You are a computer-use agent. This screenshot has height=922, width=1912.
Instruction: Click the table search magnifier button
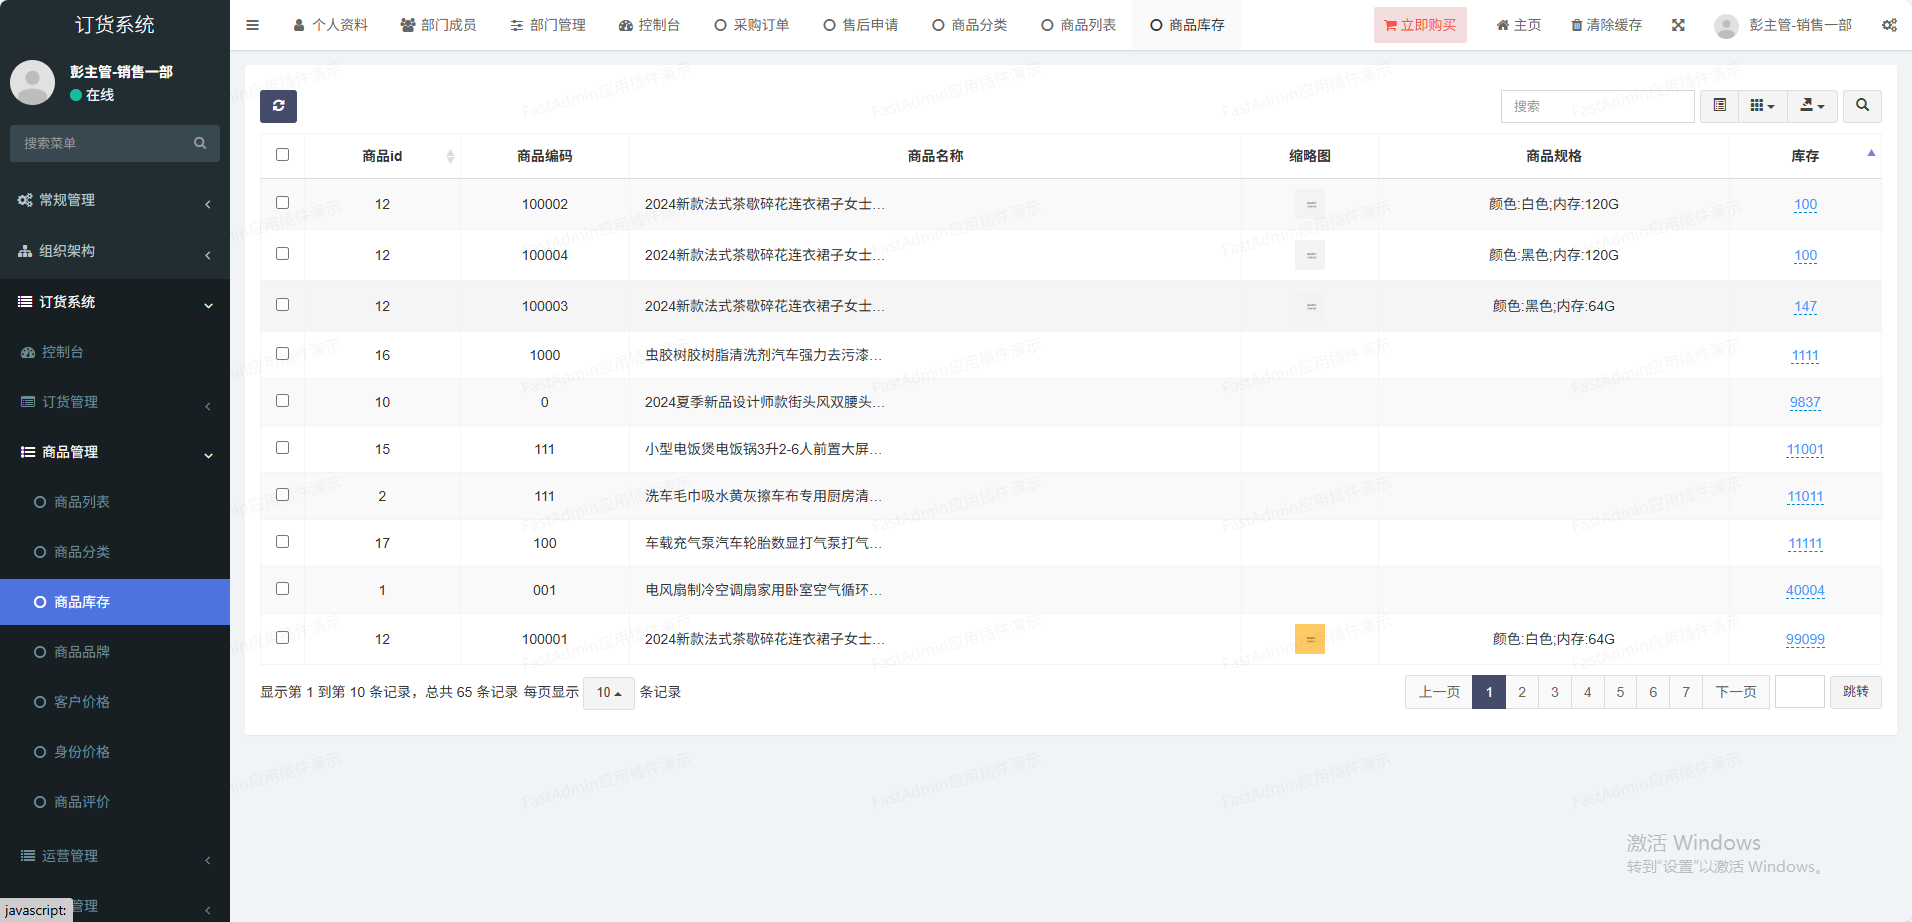coord(1862,106)
